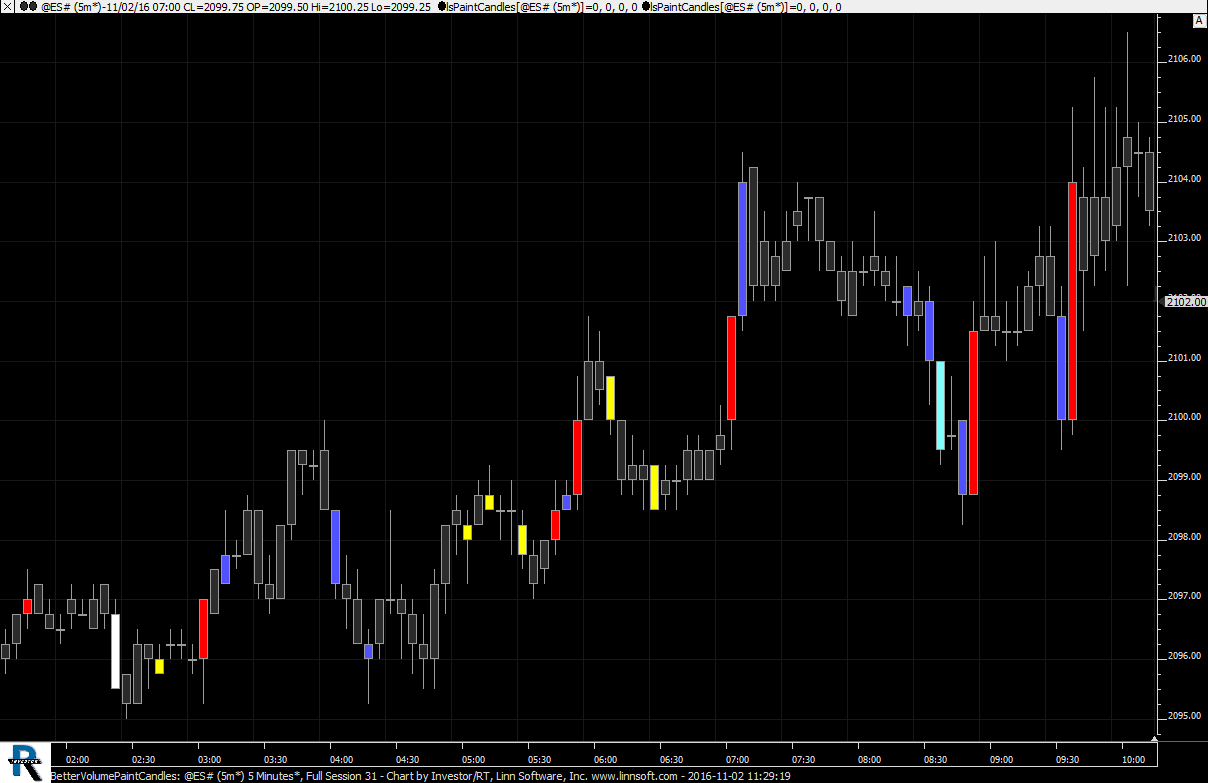This screenshot has height=783, width=1208.
Task: Click the 2102.00 current price tag
Action: click(1185, 302)
